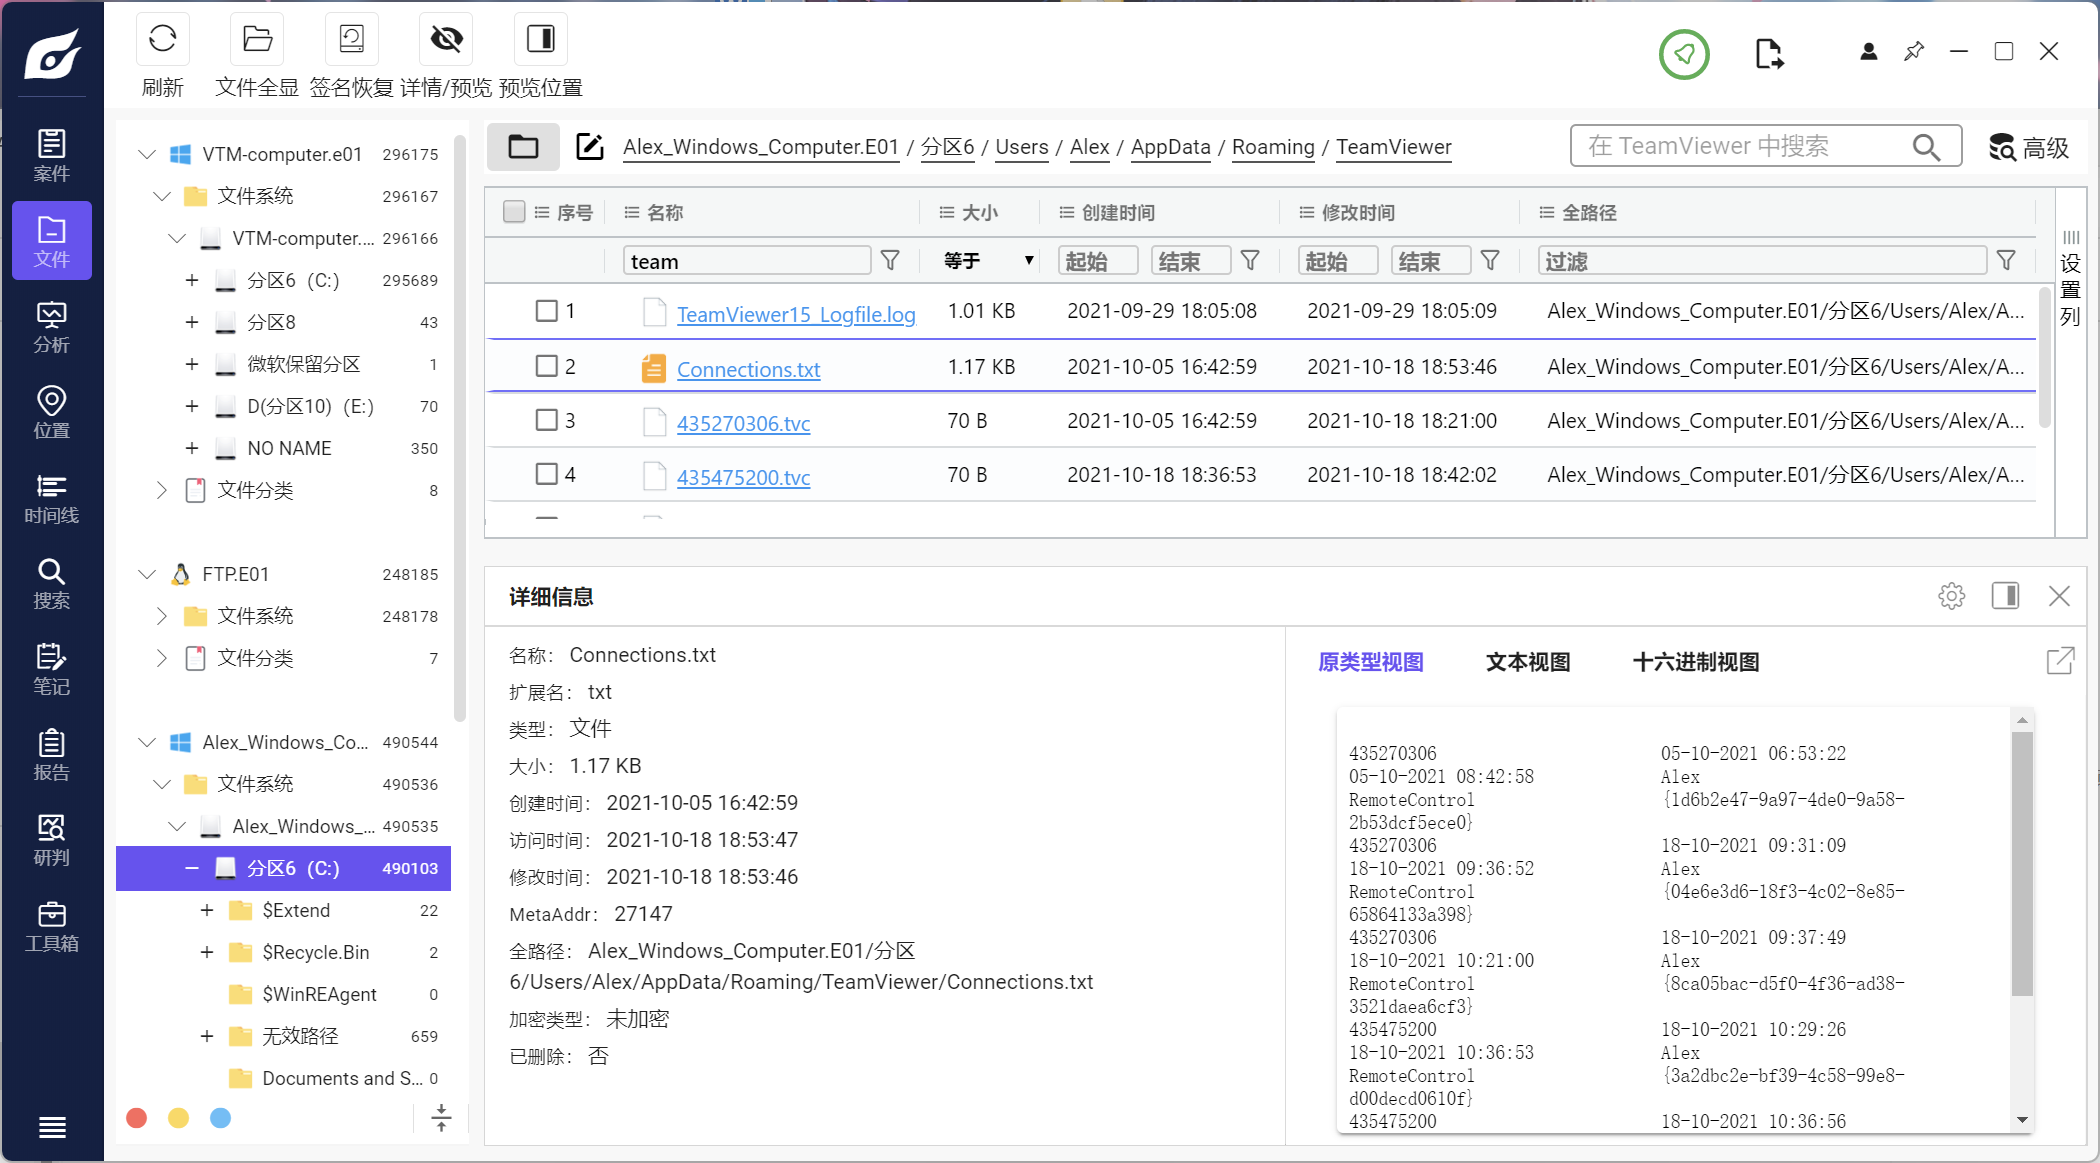The image size is (2100, 1163).
Task: Click the folder view button beside path
Action: pos(523,147)
